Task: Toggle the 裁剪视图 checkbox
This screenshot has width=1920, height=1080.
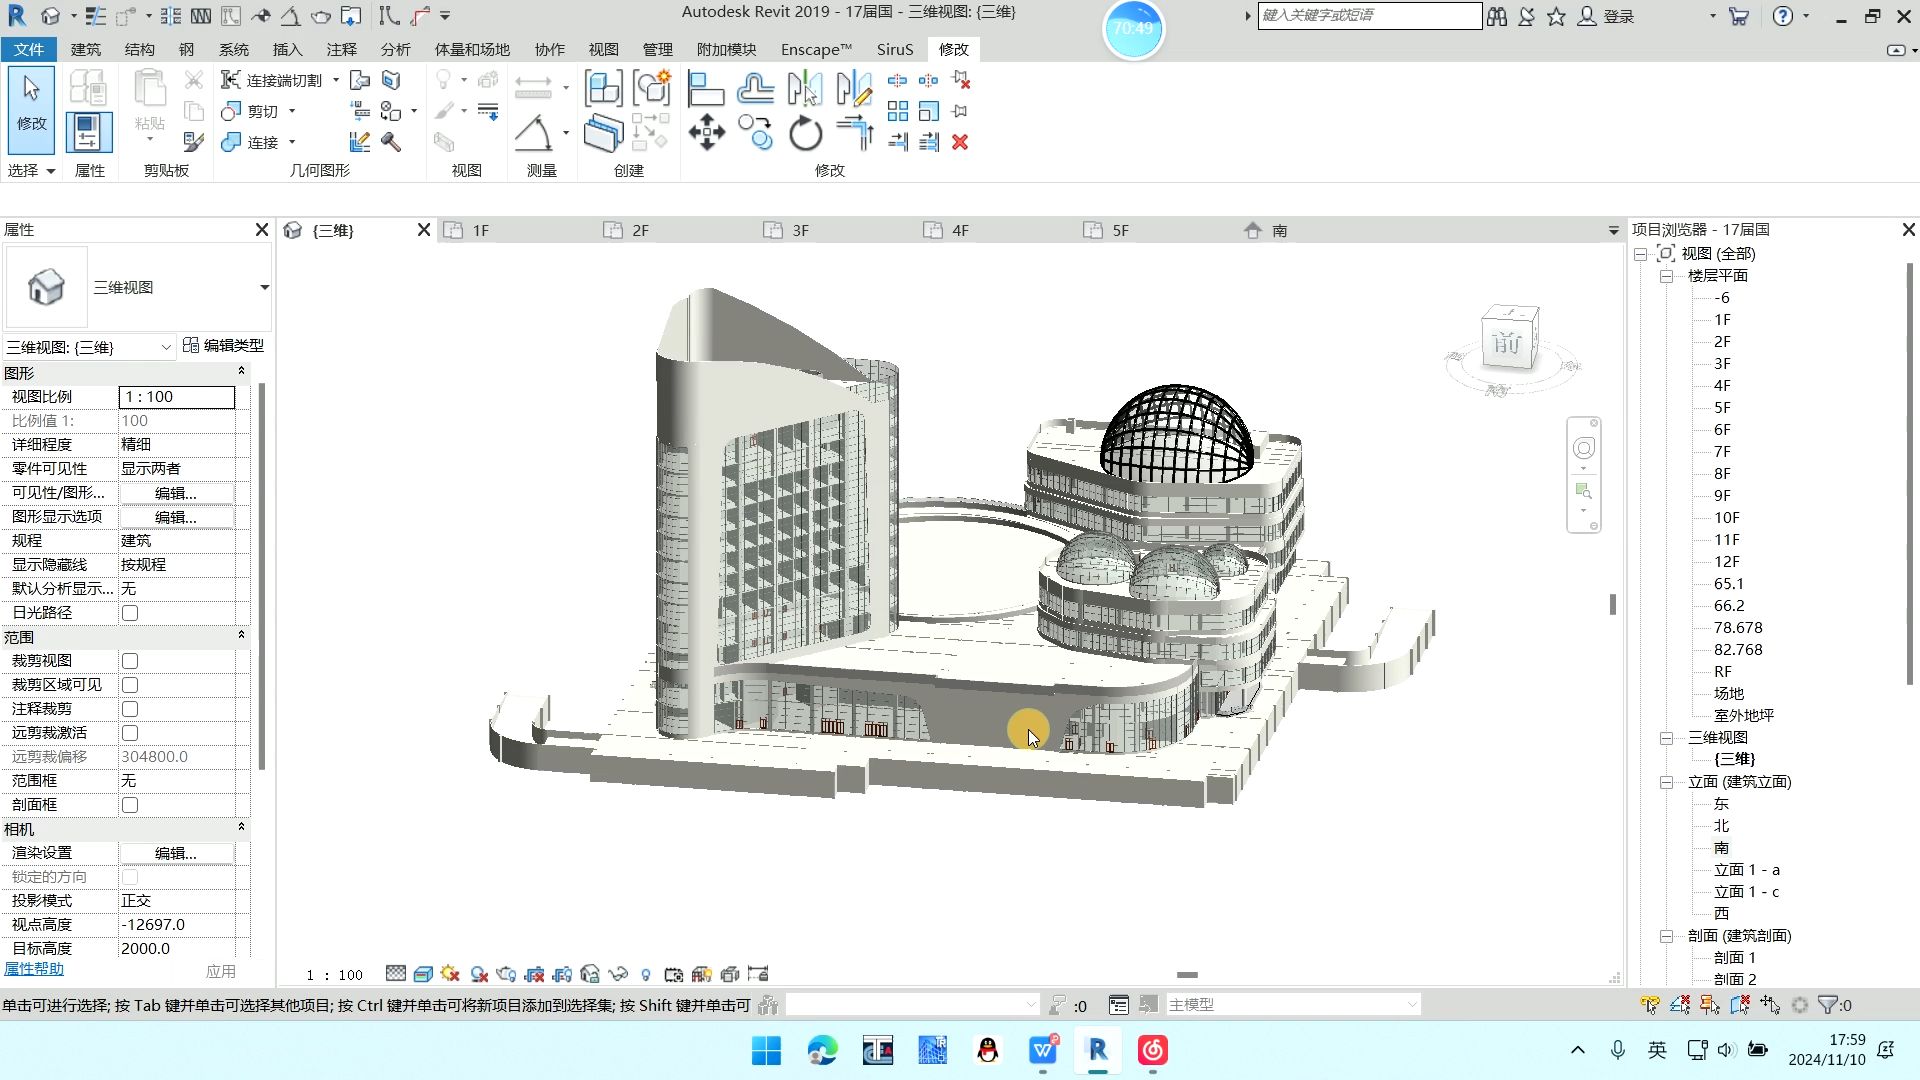Action: (x=129, y=661)
